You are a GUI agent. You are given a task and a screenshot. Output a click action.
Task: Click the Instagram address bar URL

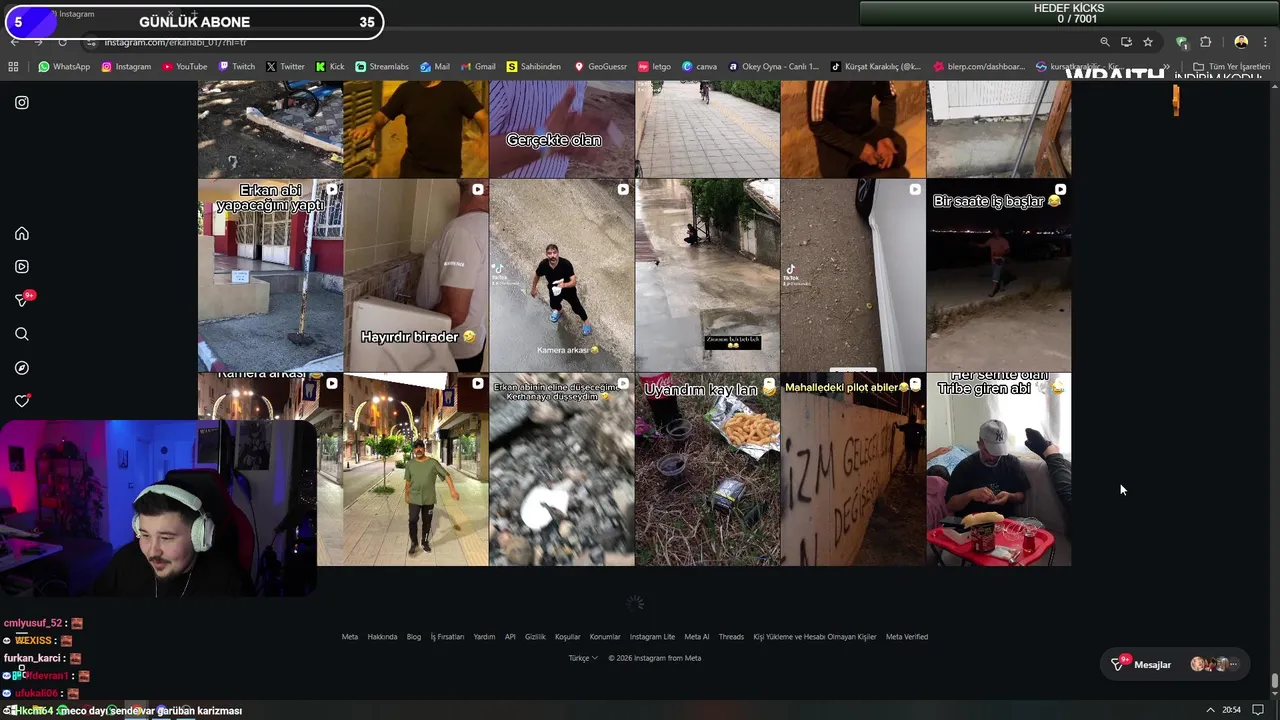[175, 42]
